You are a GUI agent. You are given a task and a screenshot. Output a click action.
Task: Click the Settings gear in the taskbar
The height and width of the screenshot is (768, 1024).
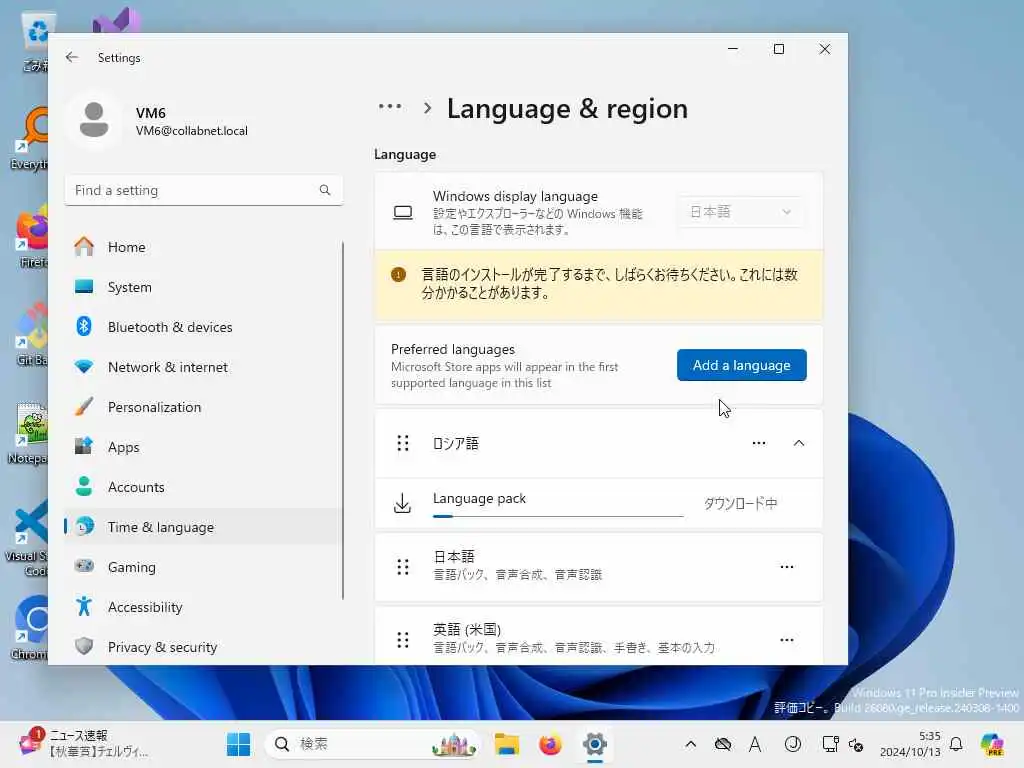[594, 744]
